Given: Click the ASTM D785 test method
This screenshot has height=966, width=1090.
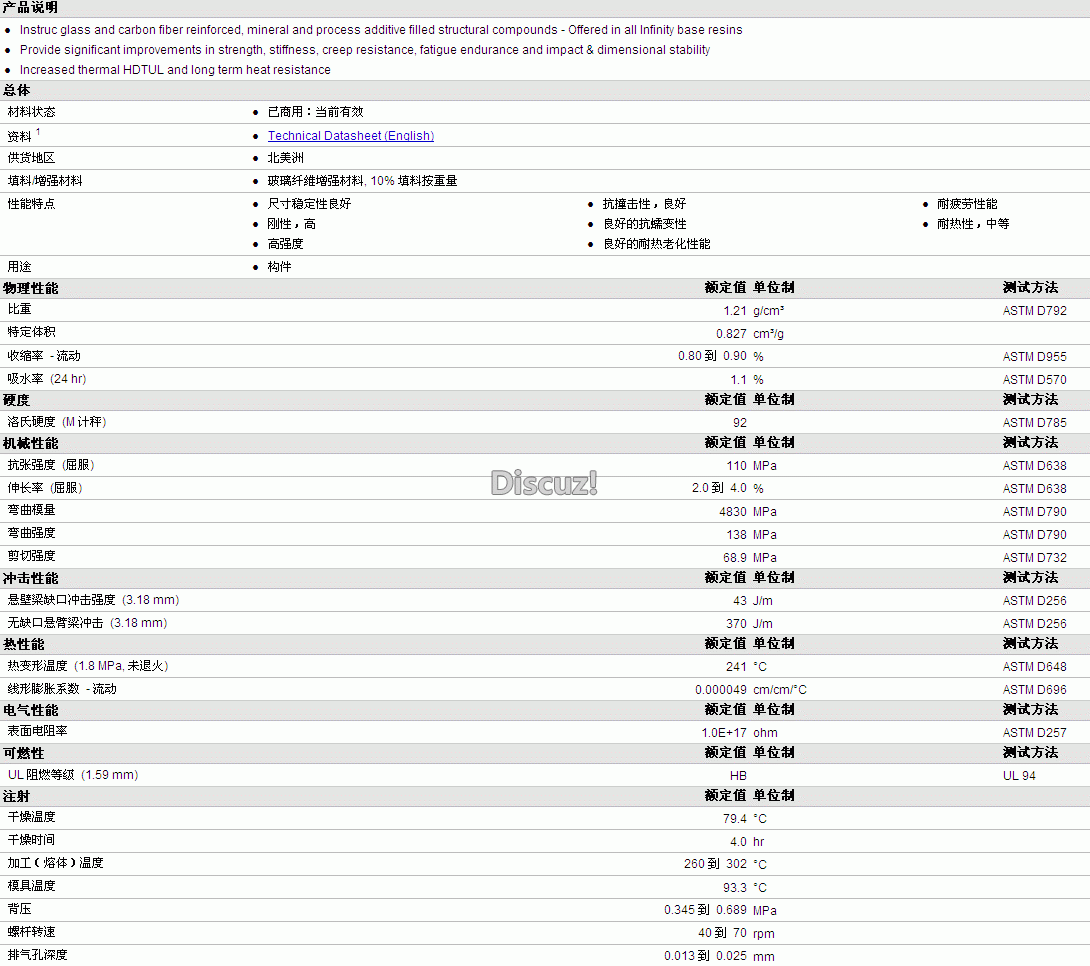Looking at the screenshot, I should (1034, 423).
